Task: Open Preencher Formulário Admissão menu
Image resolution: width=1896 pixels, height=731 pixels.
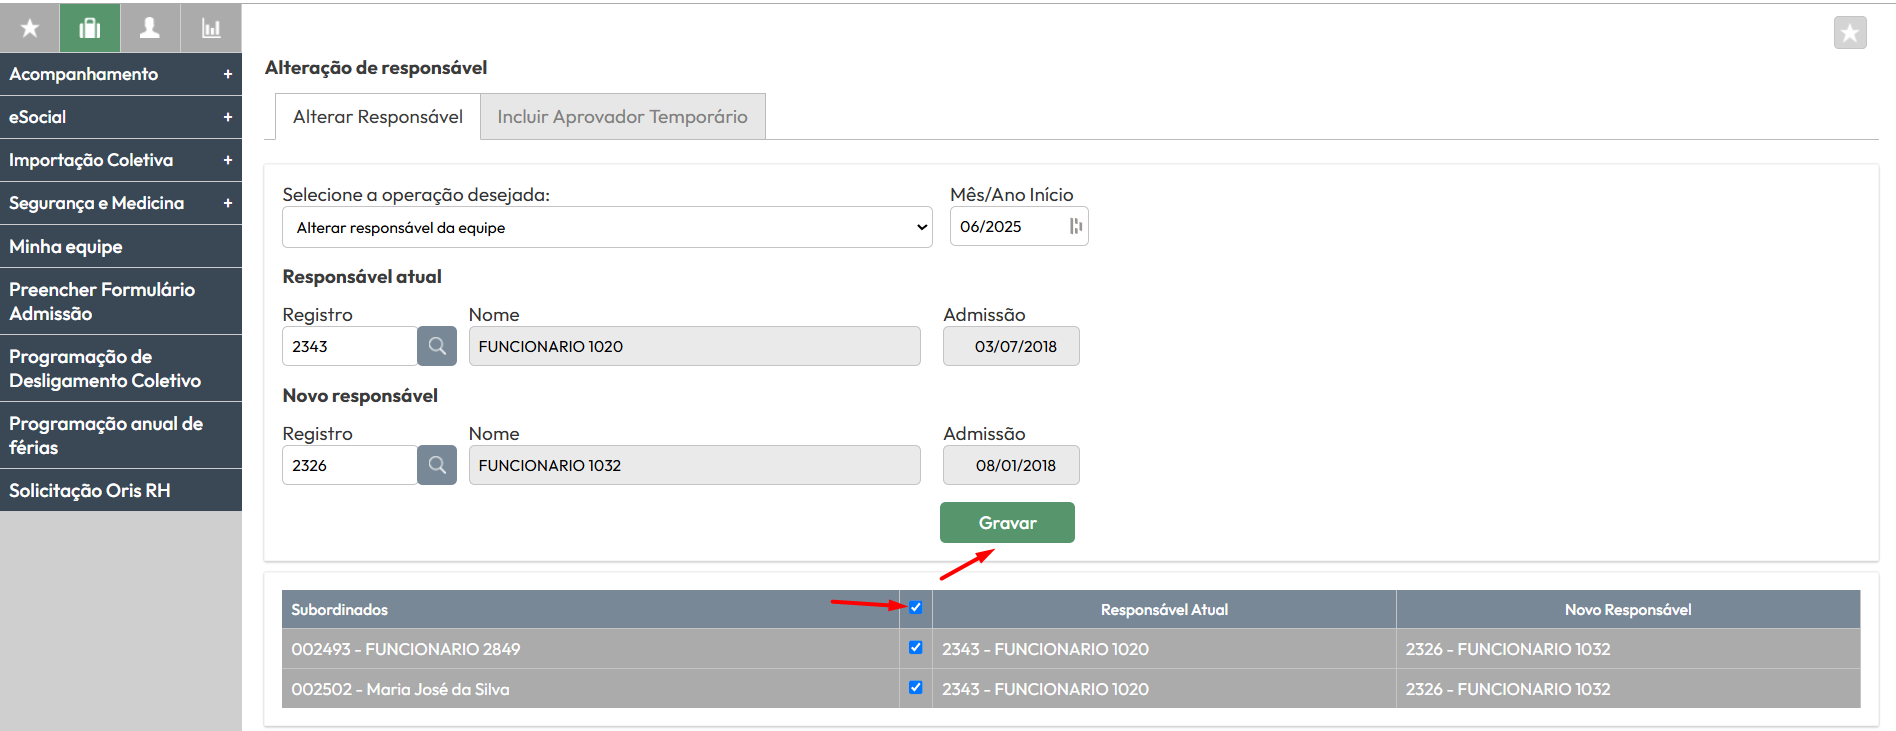Action: click(x=121, y=301)
